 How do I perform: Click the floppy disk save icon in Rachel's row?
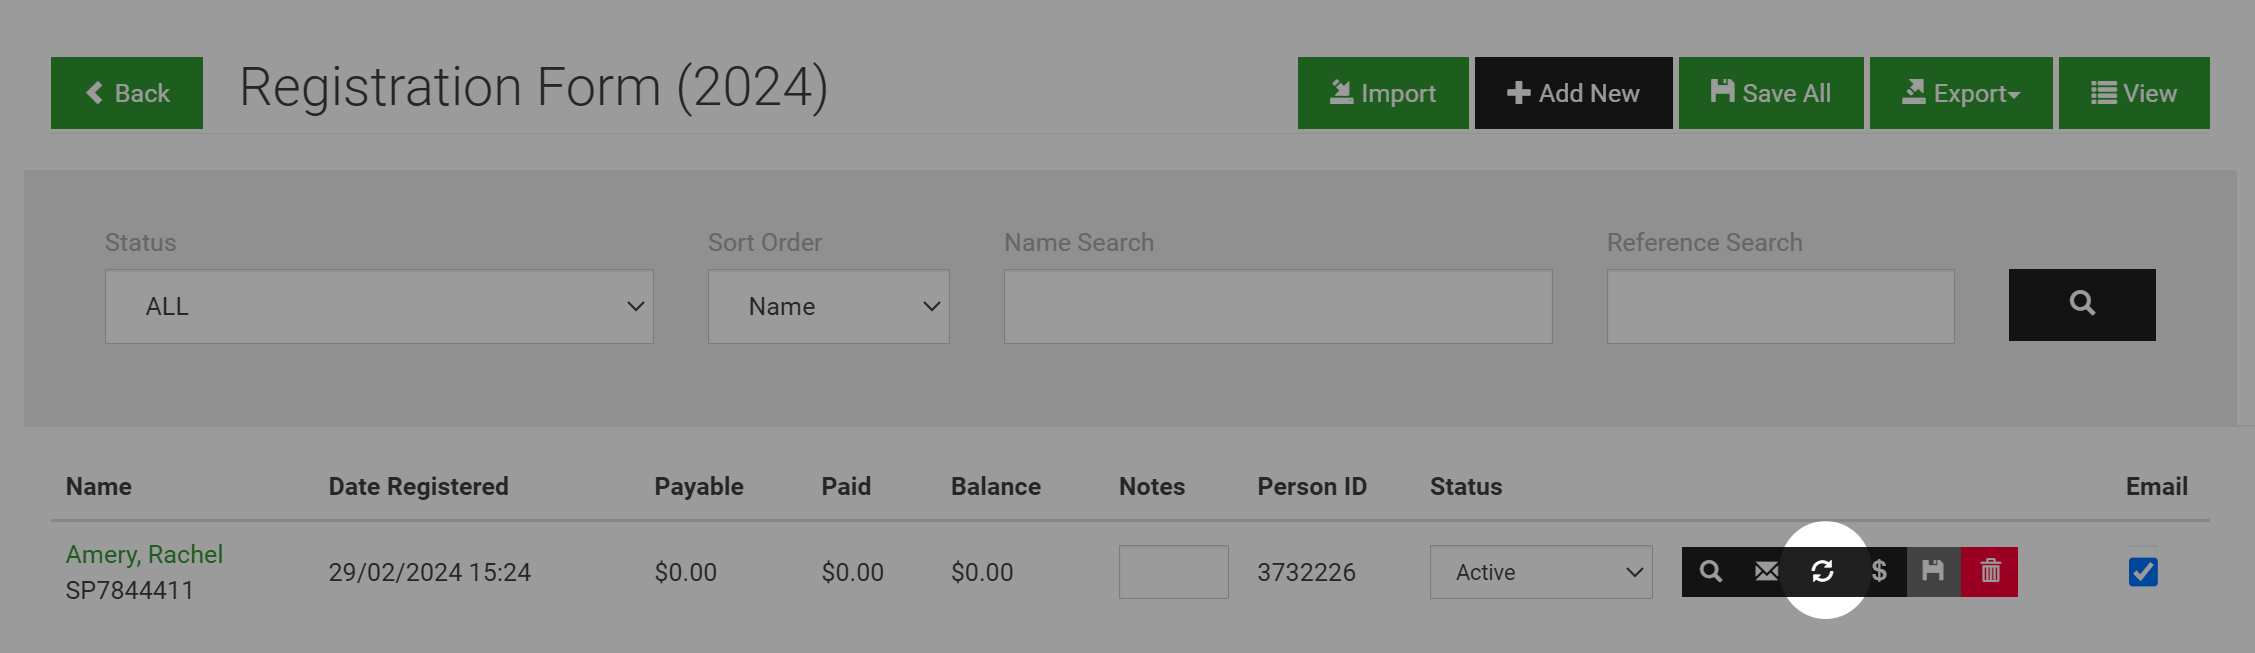pos(1933,572)
